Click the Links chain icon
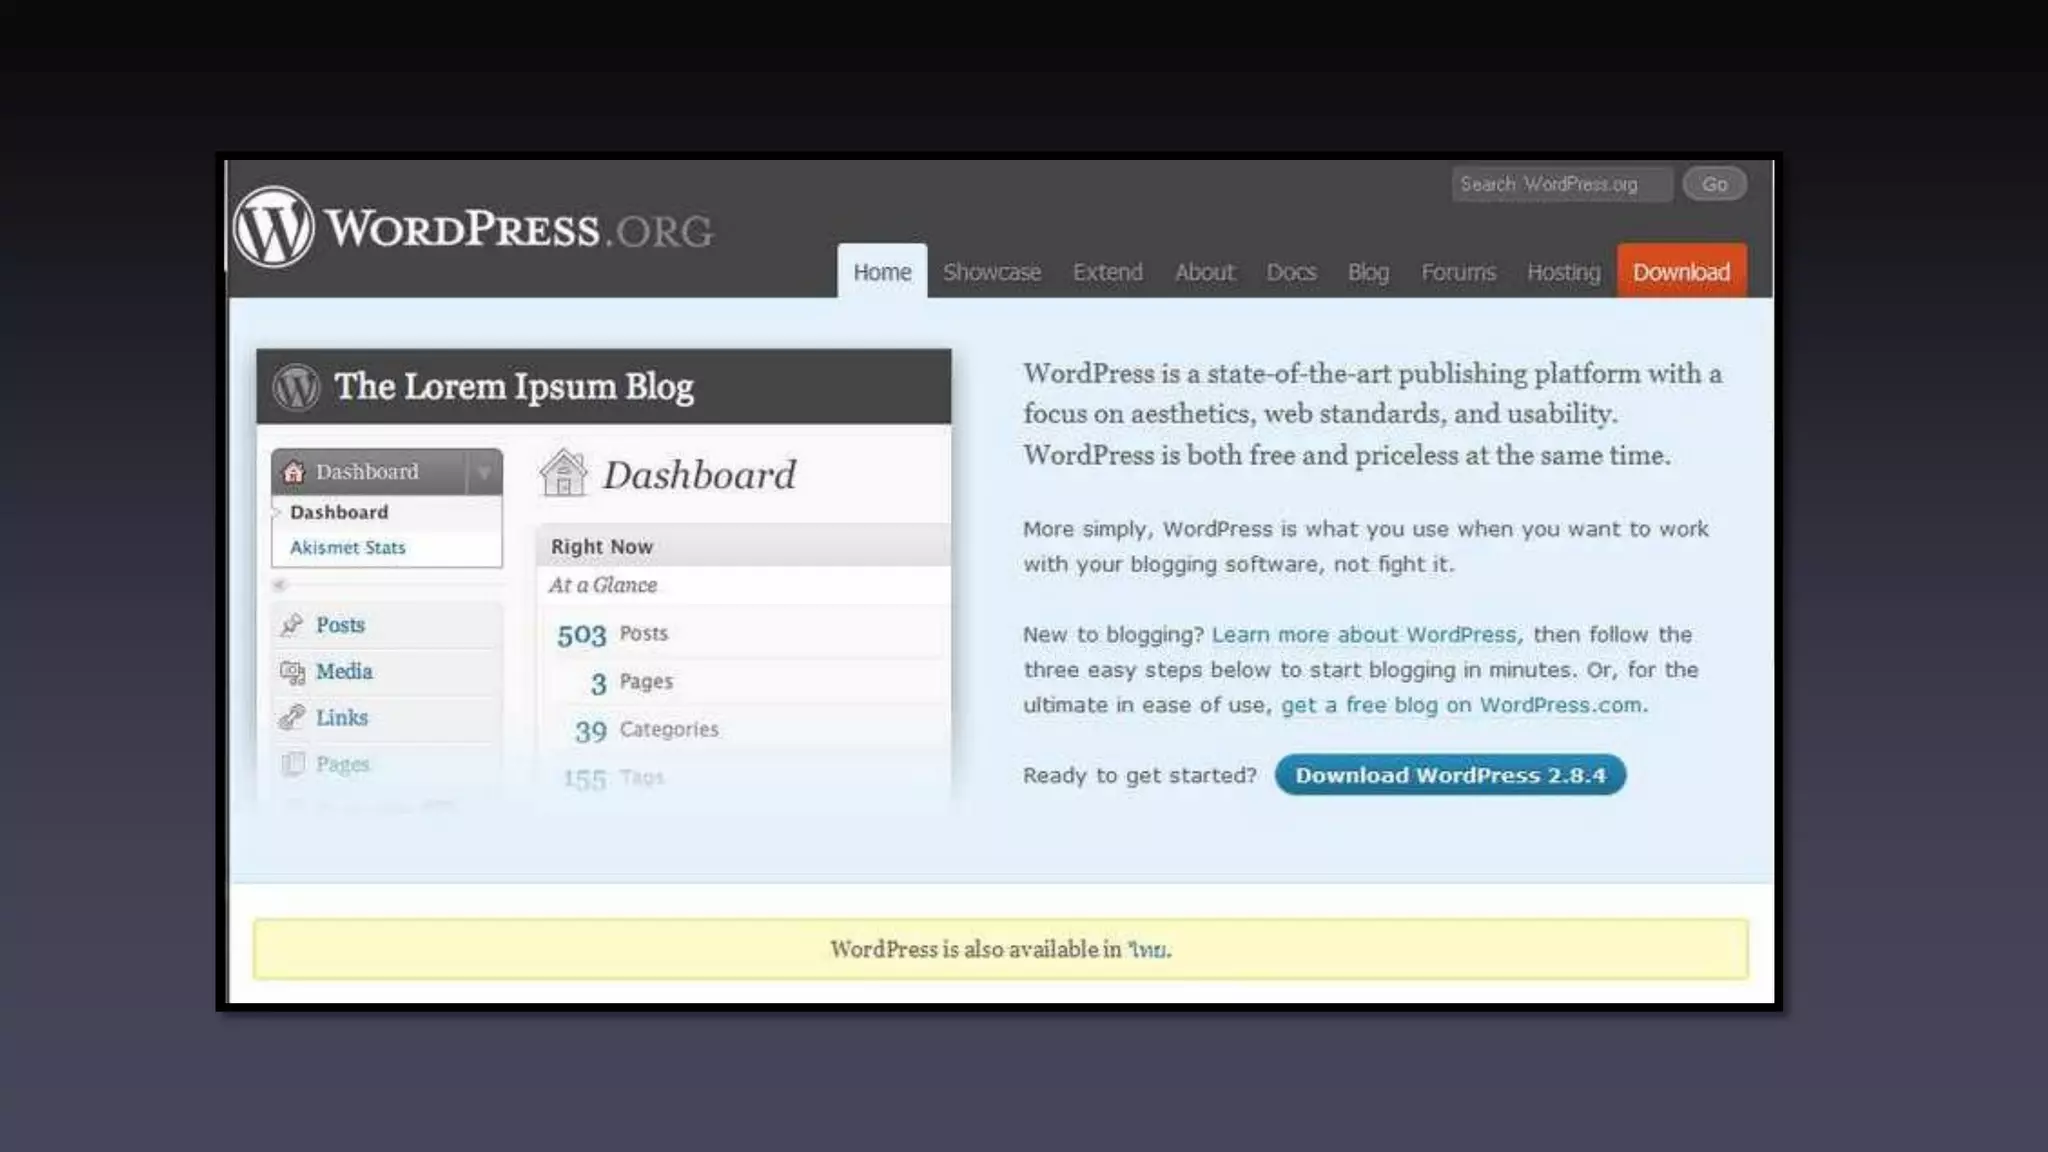This screenshot has width=2048, height=1152. pyautogui.click(x=291, y=718)
